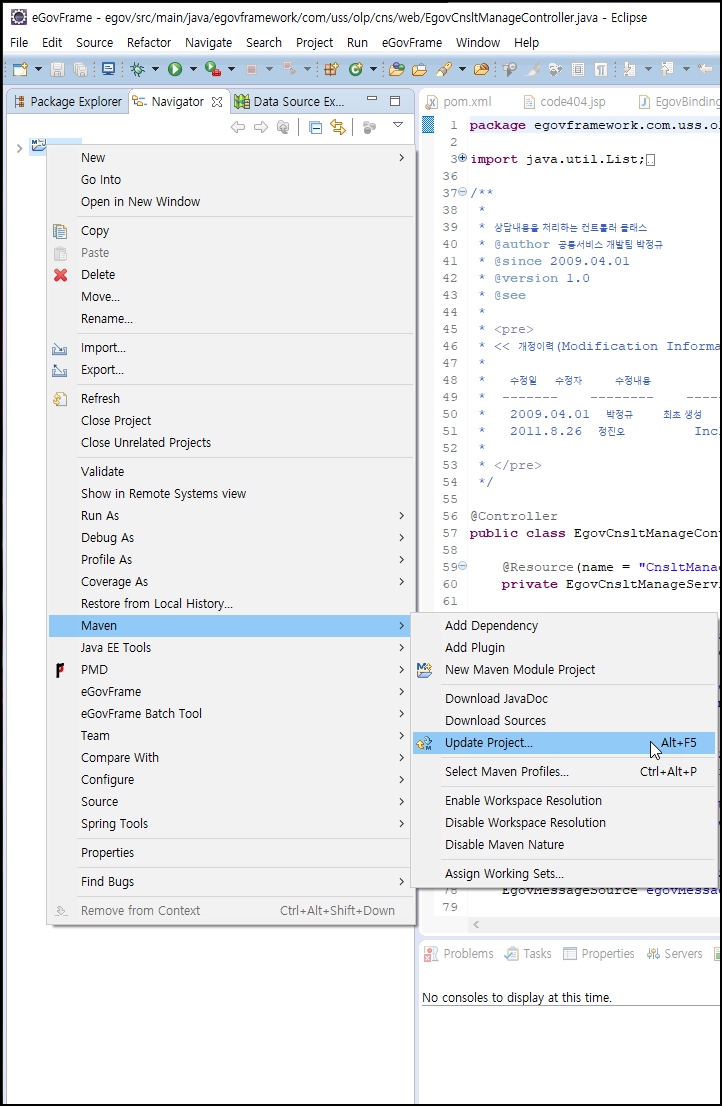
Task: Click Copy in the context menu
Action: pyautogui.click(x=231, y=231)
